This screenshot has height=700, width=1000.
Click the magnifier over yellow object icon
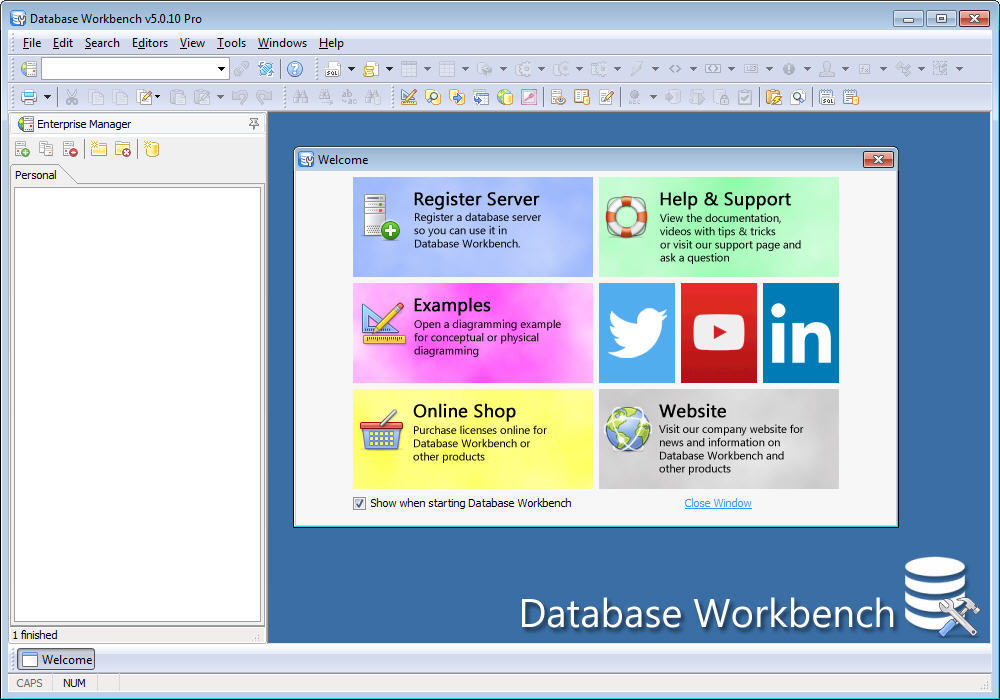(432, 98)
